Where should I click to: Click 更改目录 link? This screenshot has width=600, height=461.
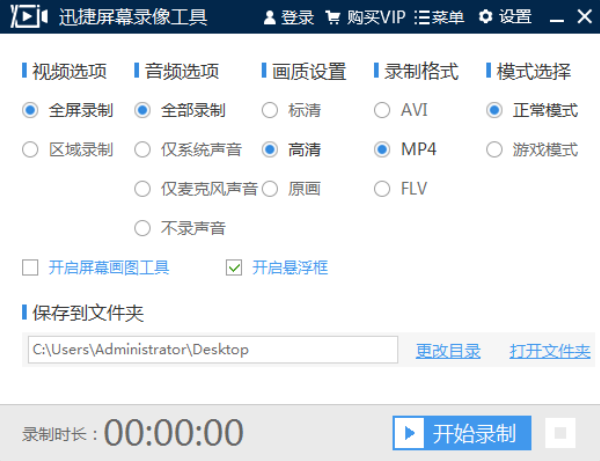(x=448, y=351)
